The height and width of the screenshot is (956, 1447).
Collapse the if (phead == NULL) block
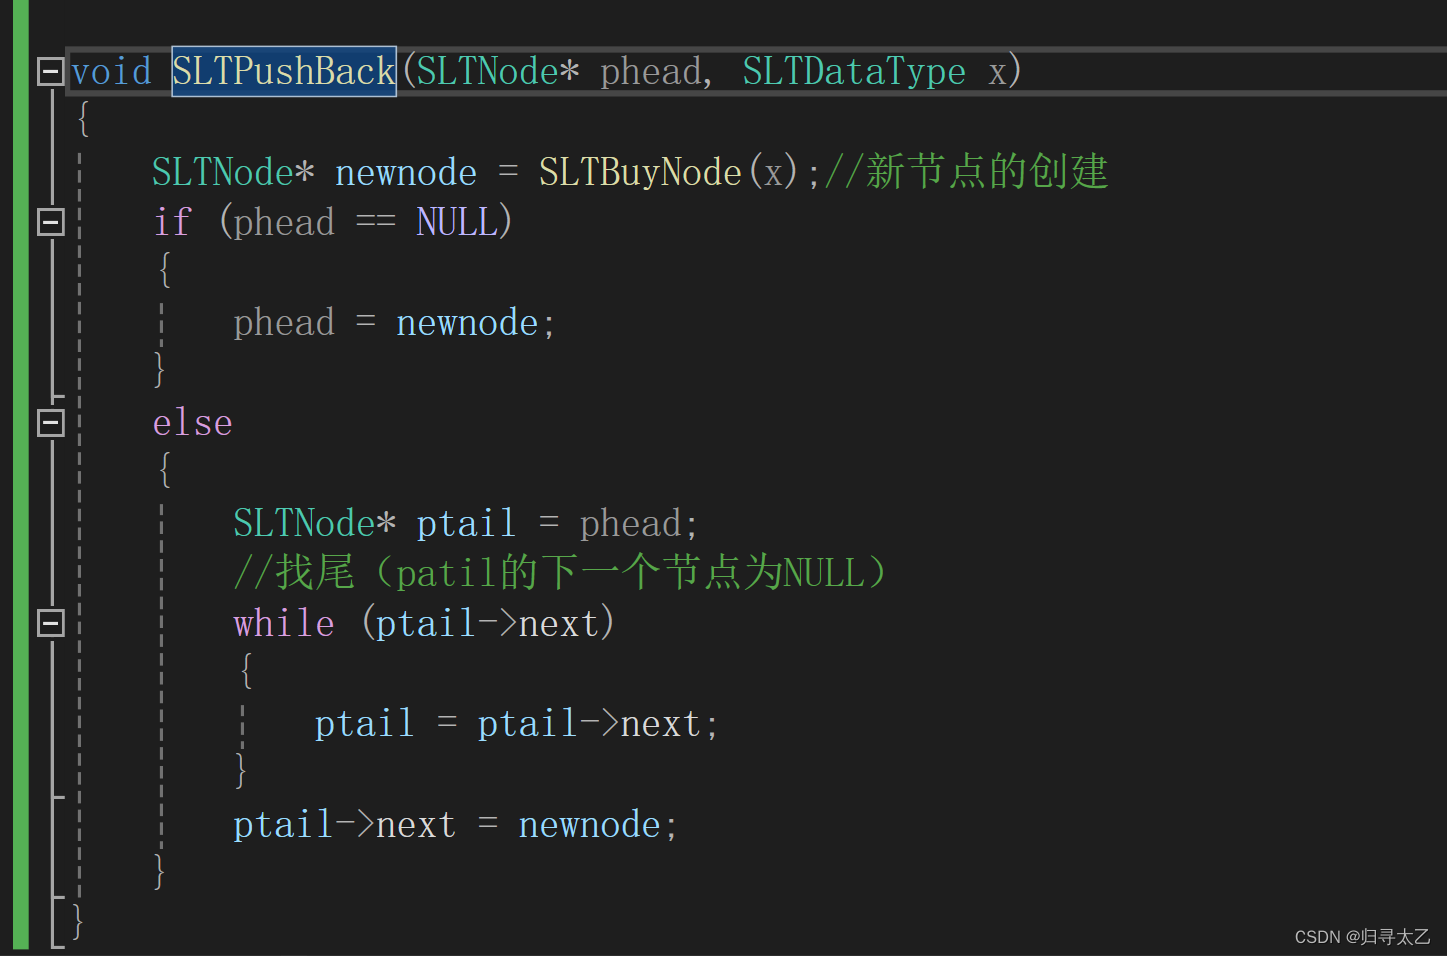tap(50, 222)
